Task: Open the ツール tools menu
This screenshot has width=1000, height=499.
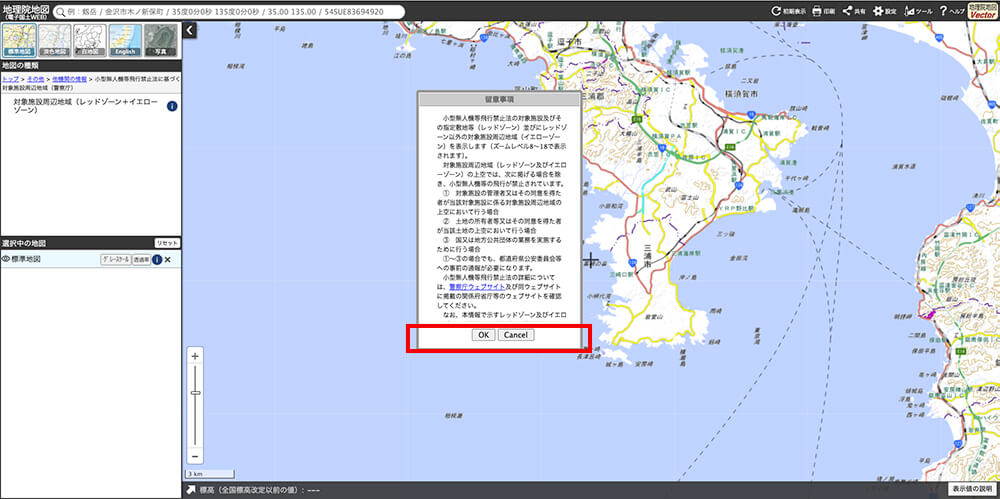Action: coord(918,11)
